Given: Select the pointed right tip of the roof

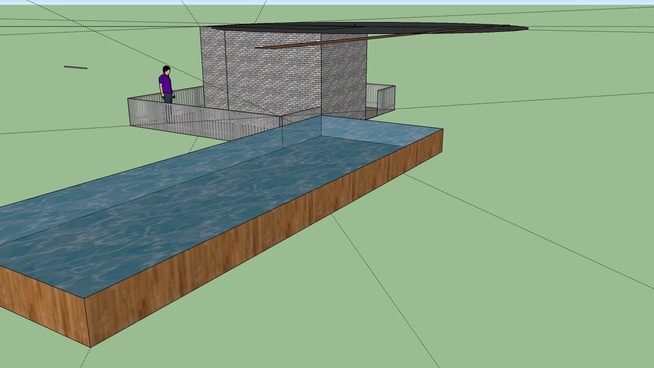Looking at the screenshot, I should [x=523, y=28].
